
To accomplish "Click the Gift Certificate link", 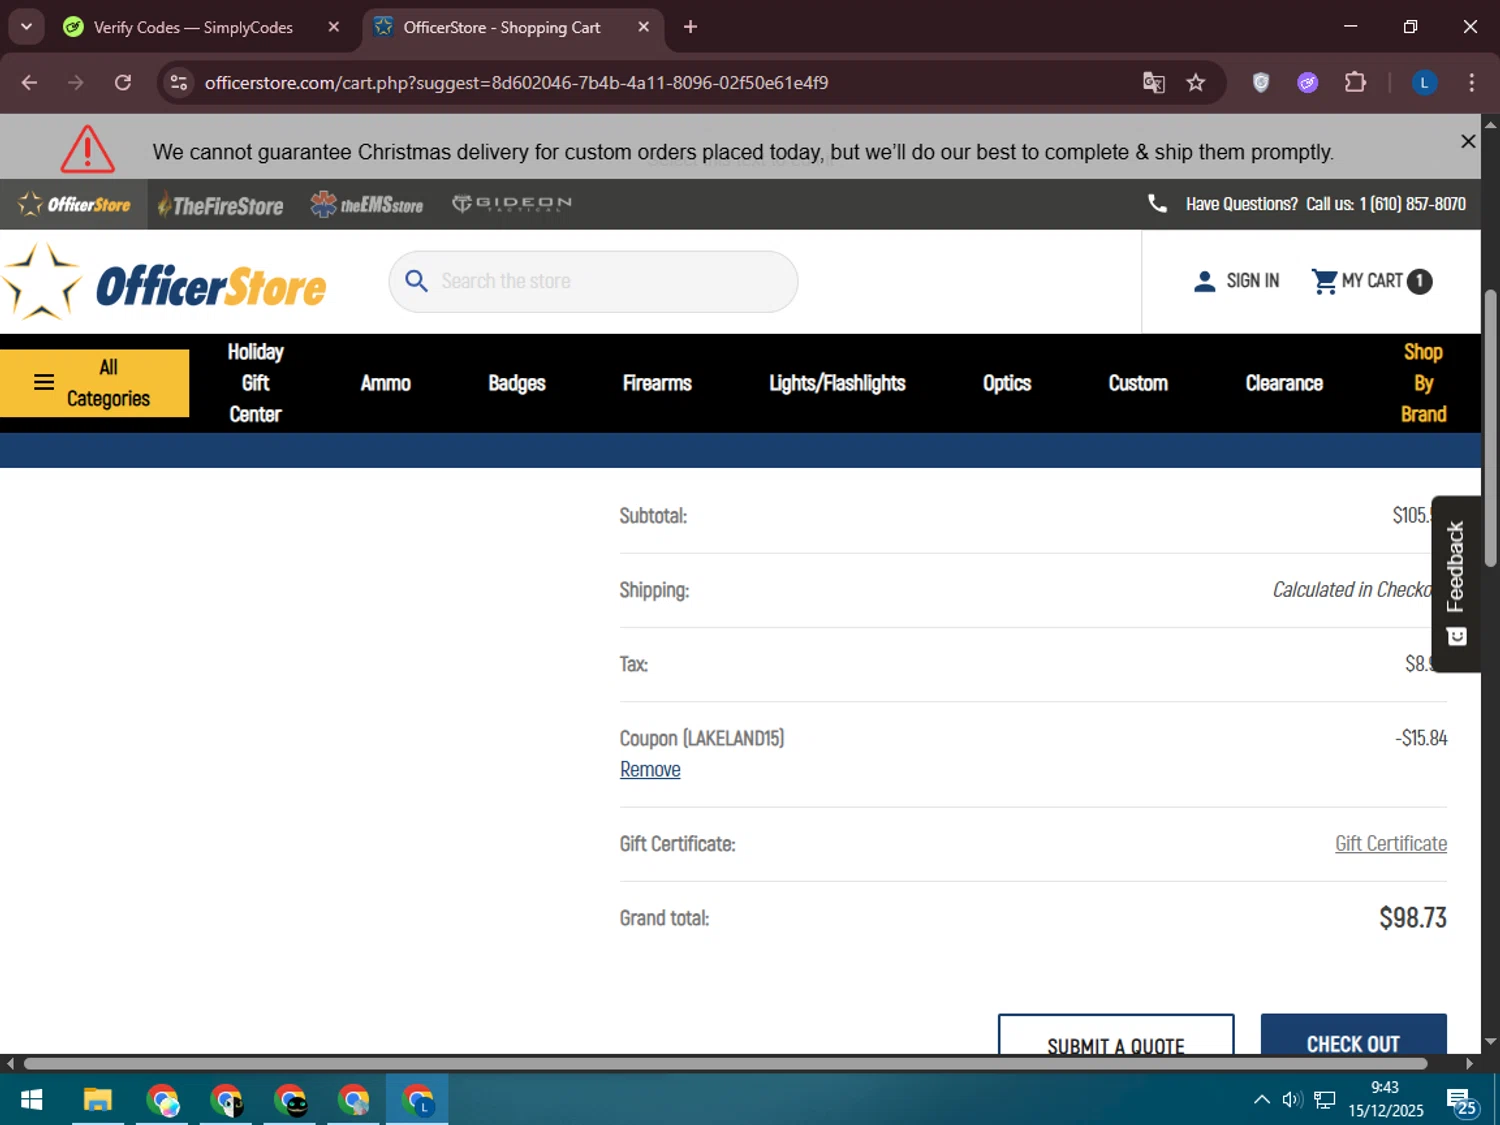I will (x=1391, y=843).
